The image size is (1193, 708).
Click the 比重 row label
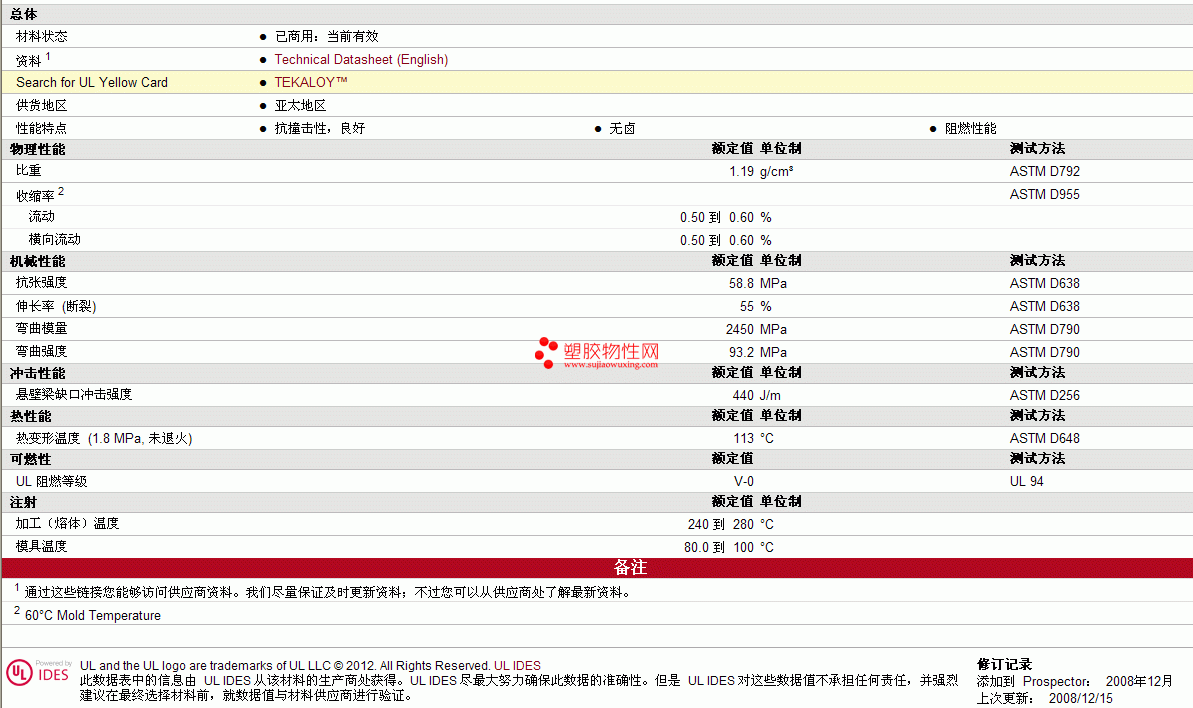click(29, 171)
